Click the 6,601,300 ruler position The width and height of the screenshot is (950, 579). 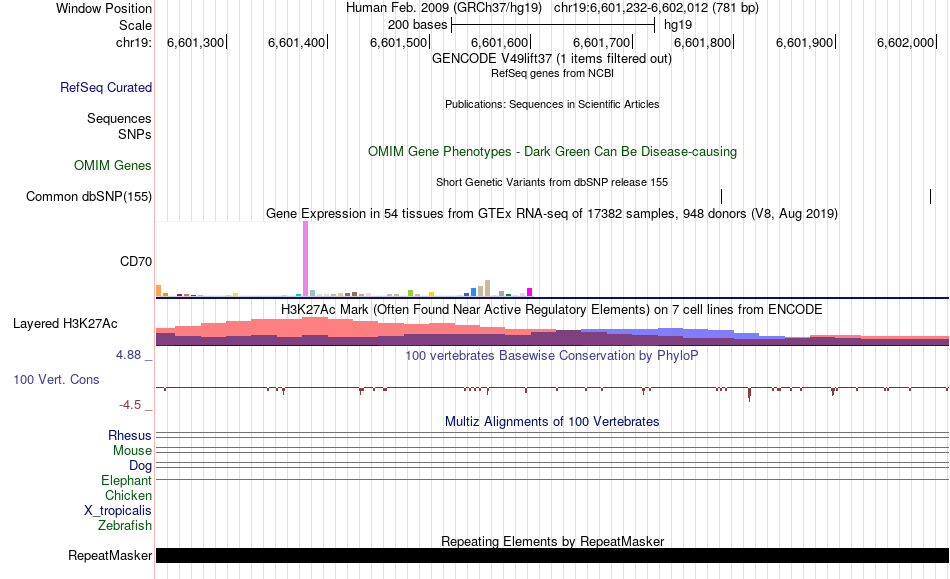(196, 42)
